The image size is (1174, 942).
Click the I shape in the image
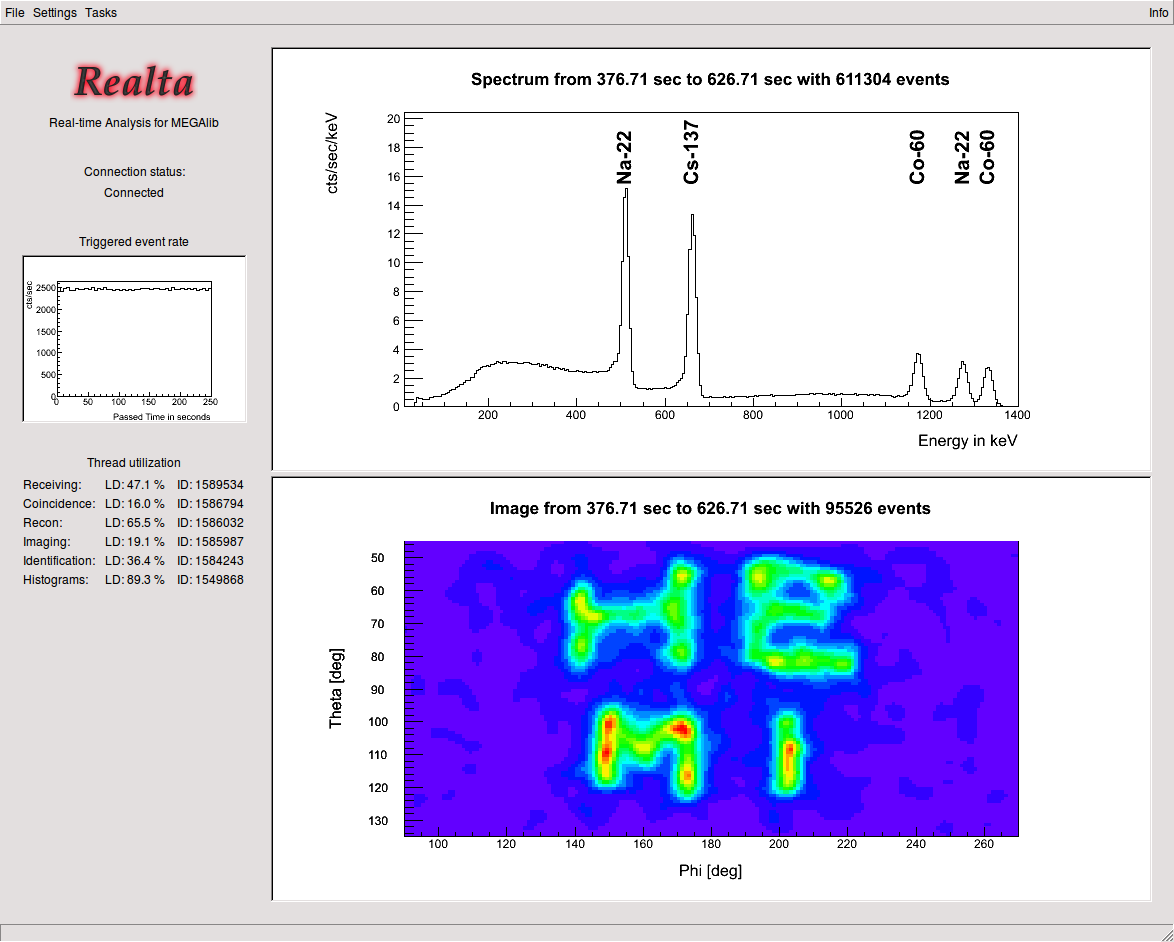coord(787,753)
